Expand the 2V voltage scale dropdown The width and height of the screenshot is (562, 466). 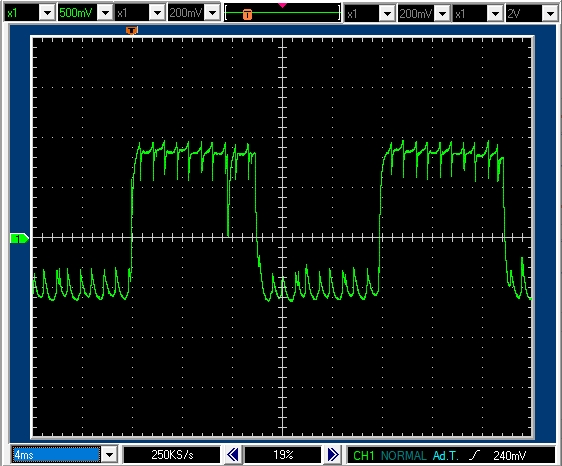click(x=550, y=14)
